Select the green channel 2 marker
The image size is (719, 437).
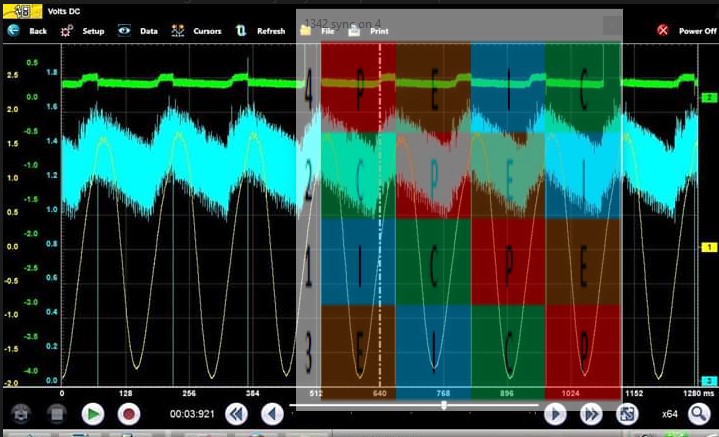708,98
